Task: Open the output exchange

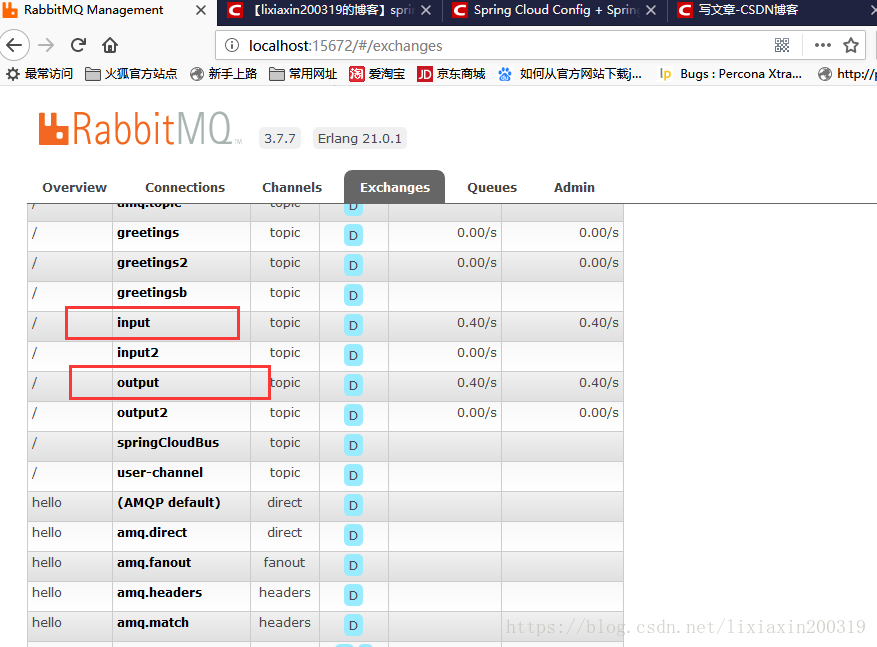Action: 138,382
